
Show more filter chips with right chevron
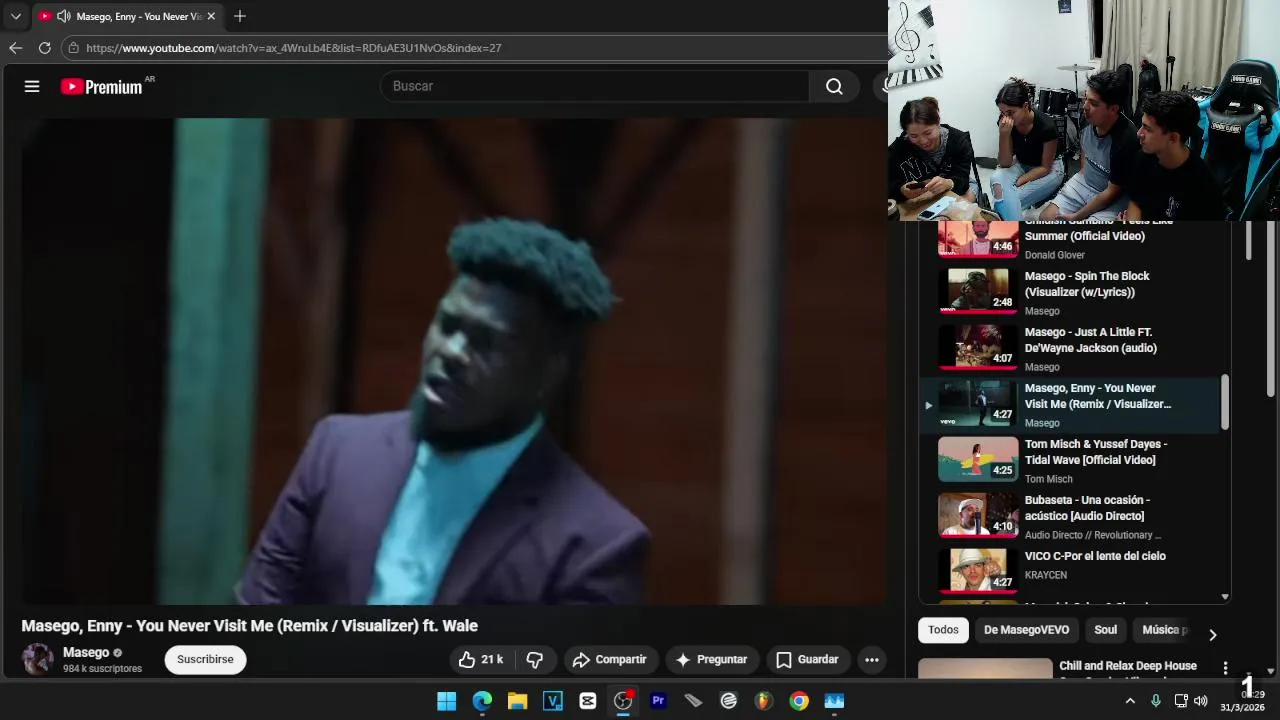point(1212,635)
